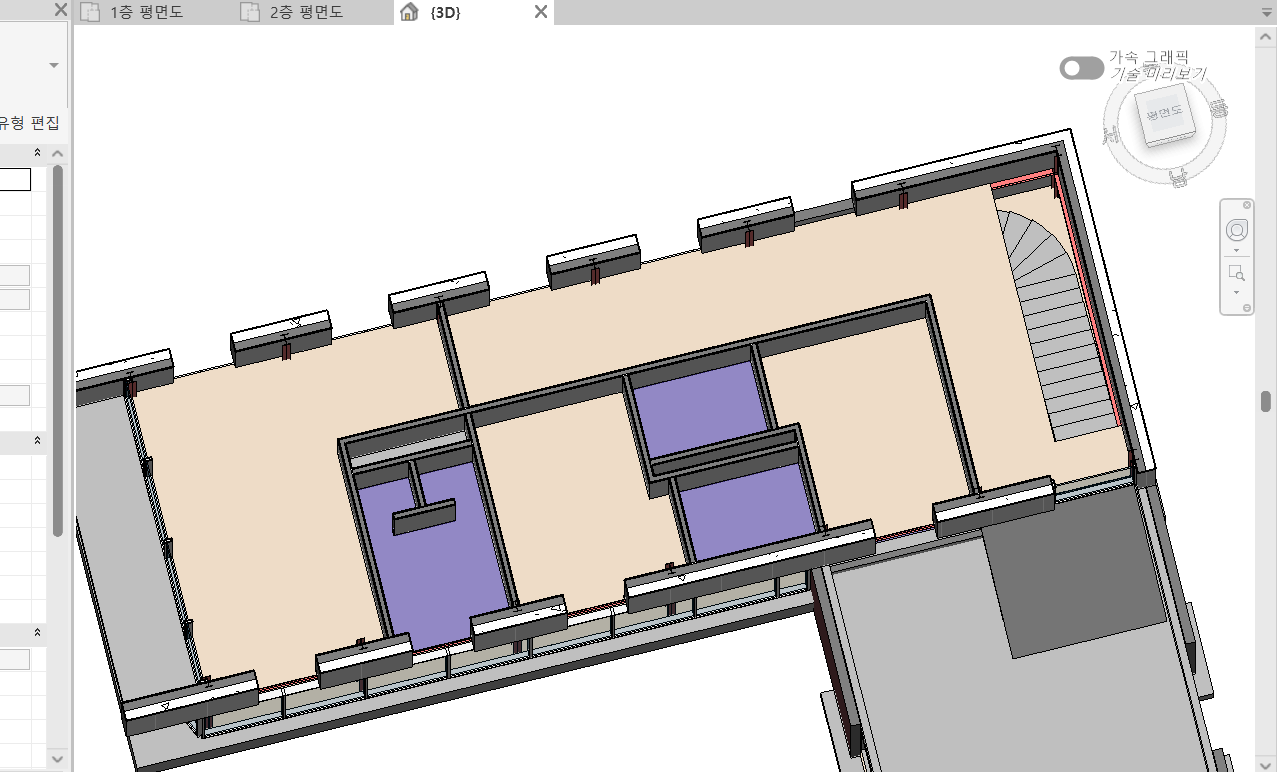1277x772 pixels.
Task: Close the navigation bar with its small X
Action: [x=1247, y=205]
